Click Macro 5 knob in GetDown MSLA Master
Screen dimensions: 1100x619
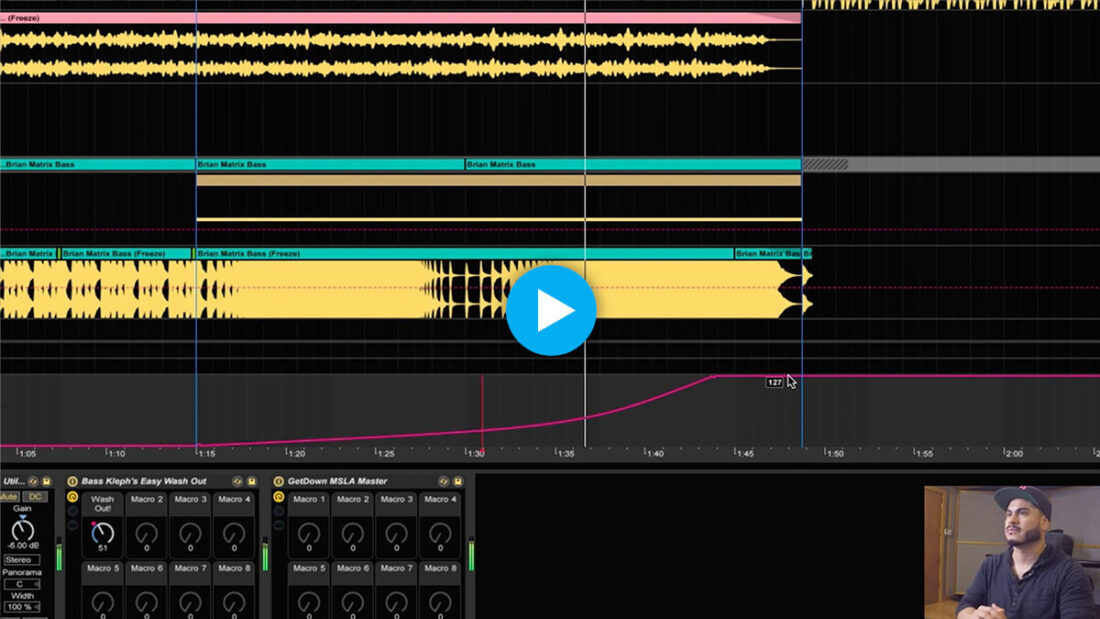(309, 602)
